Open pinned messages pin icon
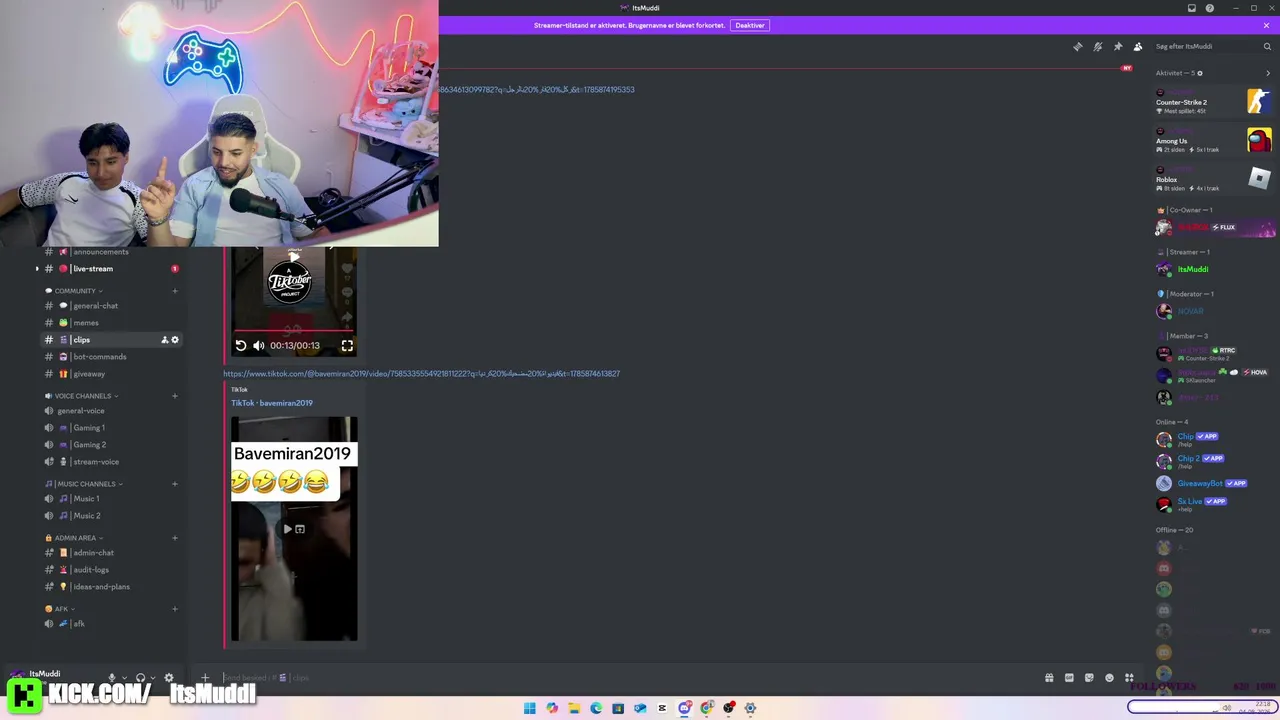 pos(1118,46)
